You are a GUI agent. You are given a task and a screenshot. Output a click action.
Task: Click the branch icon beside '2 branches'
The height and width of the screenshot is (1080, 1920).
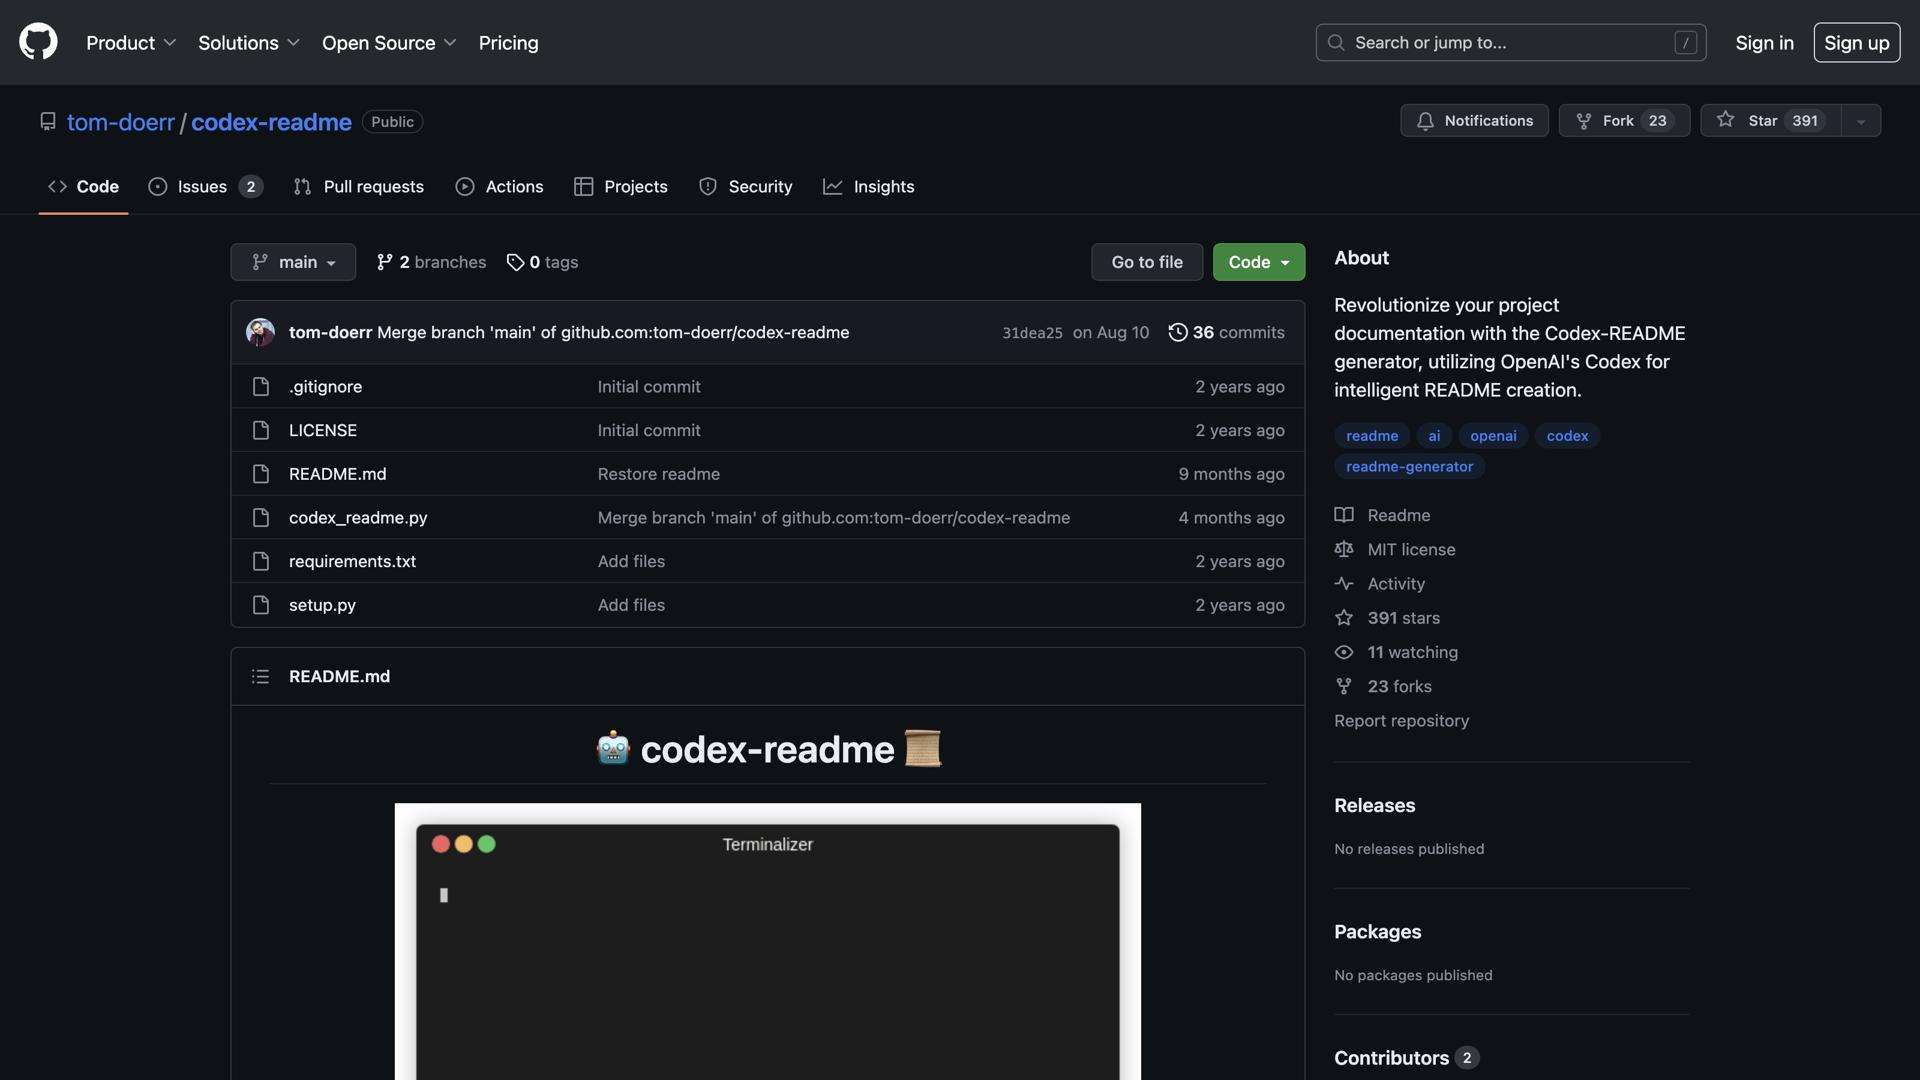tap(385, 261)
